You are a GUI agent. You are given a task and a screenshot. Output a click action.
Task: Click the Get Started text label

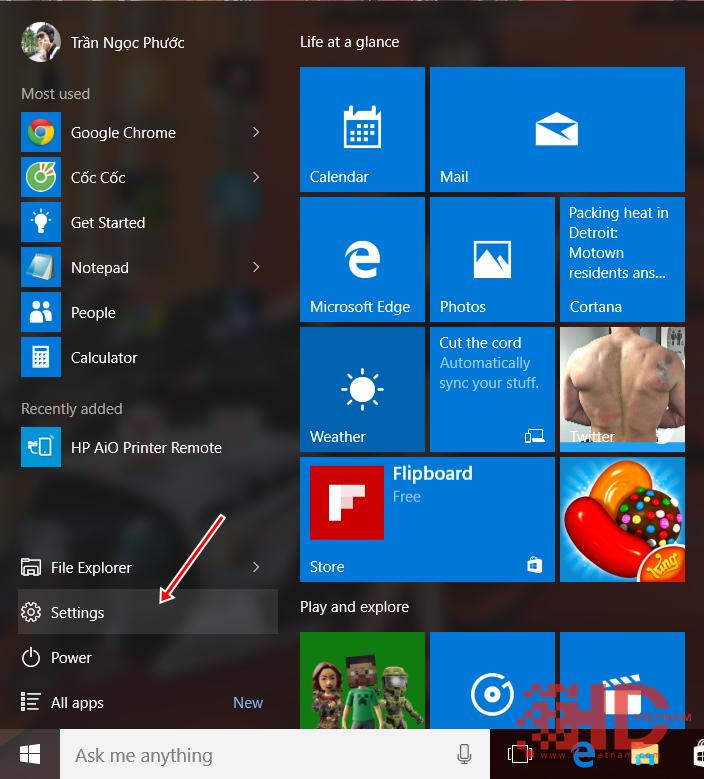[108, 223]
